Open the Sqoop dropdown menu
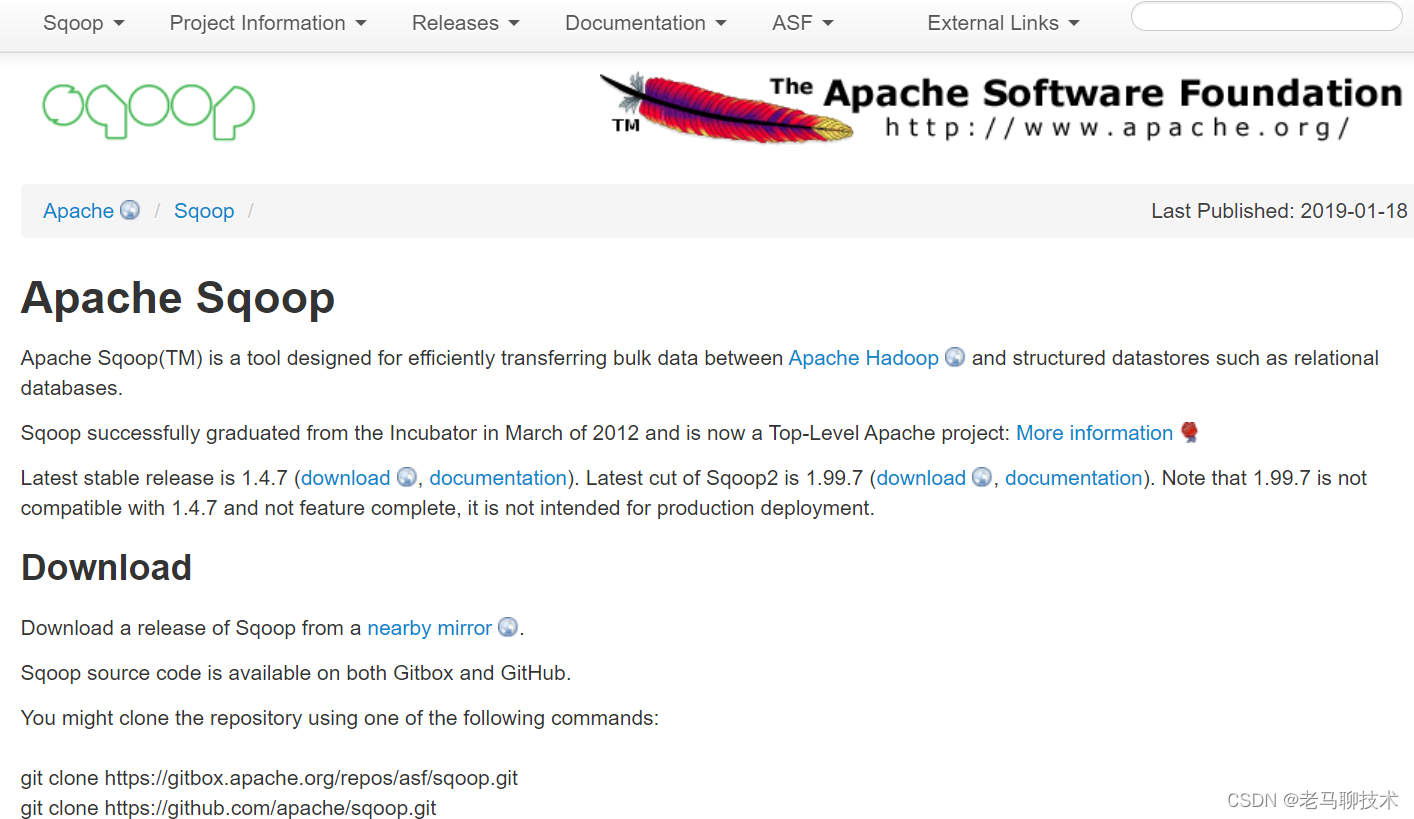Viewport: 1414px width, 819px height. pos(83,23)
